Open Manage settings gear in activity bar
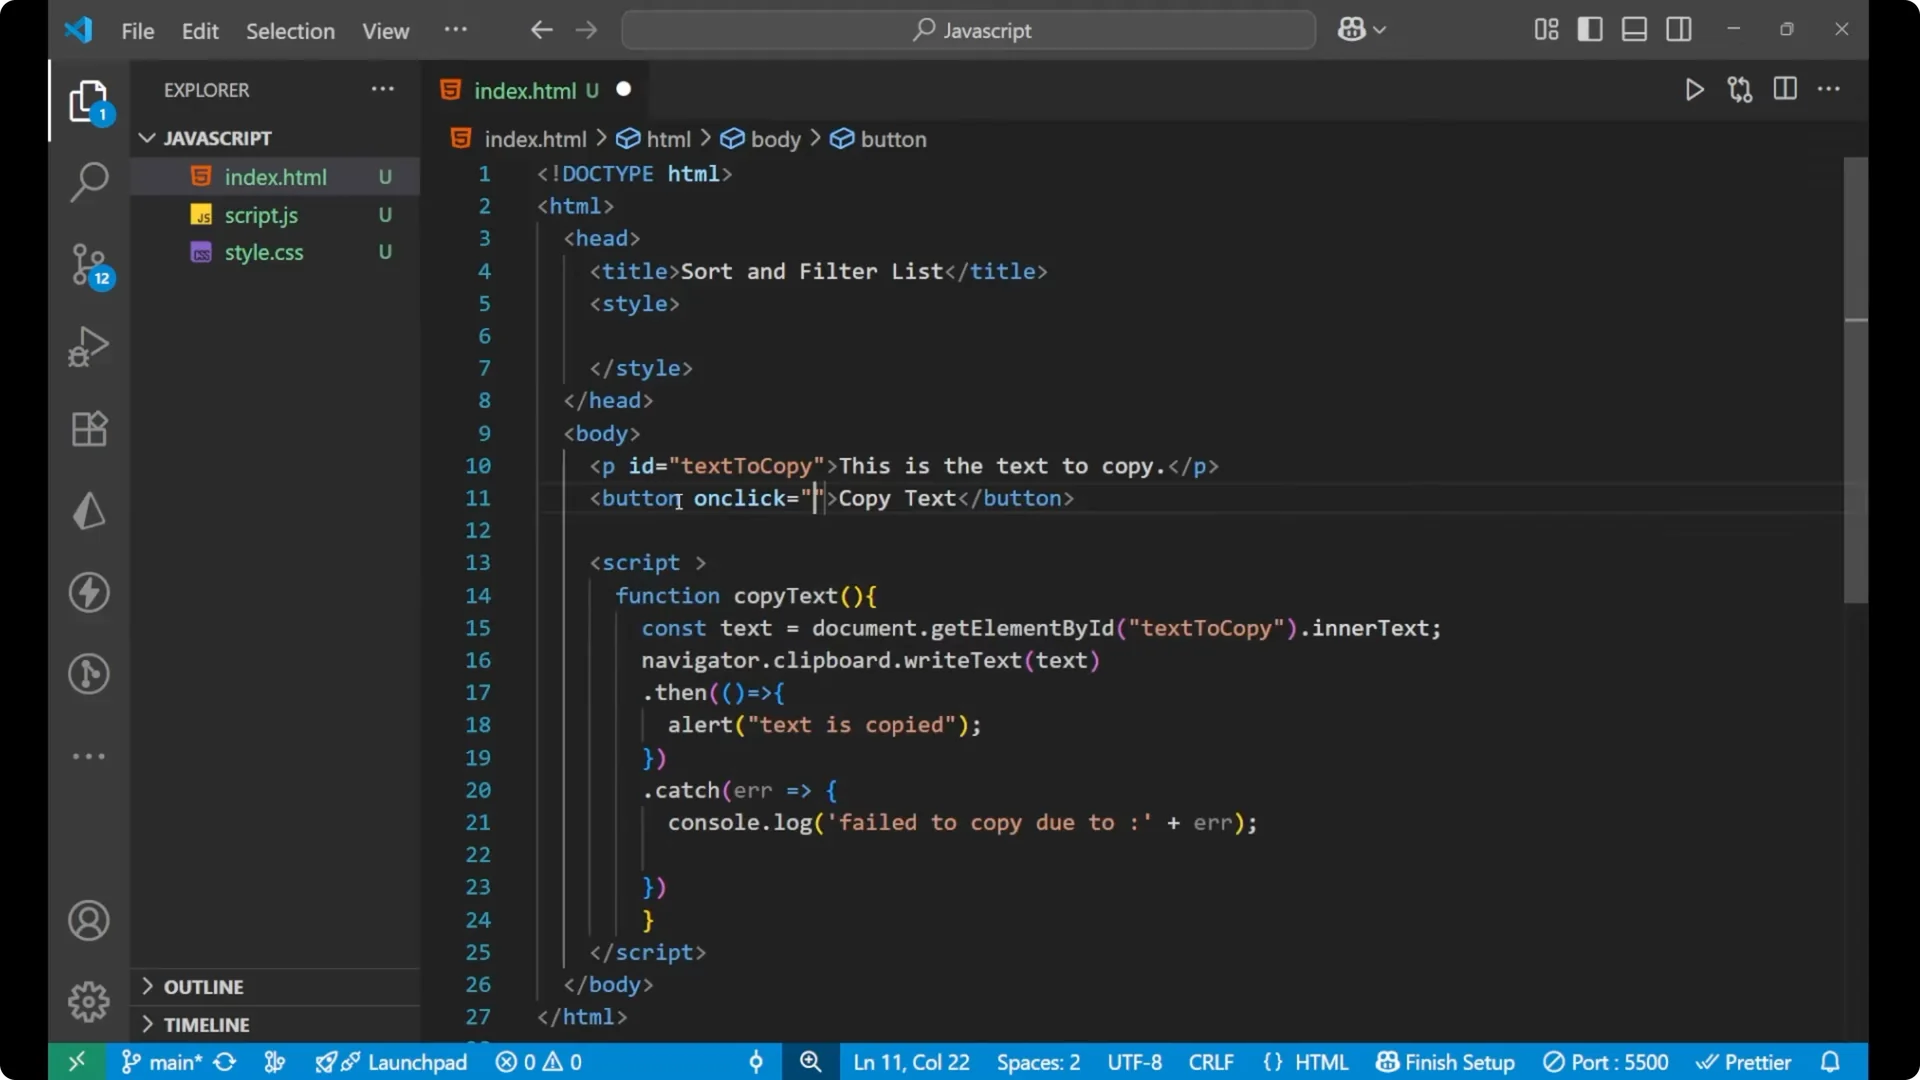 click(88, 1001)
